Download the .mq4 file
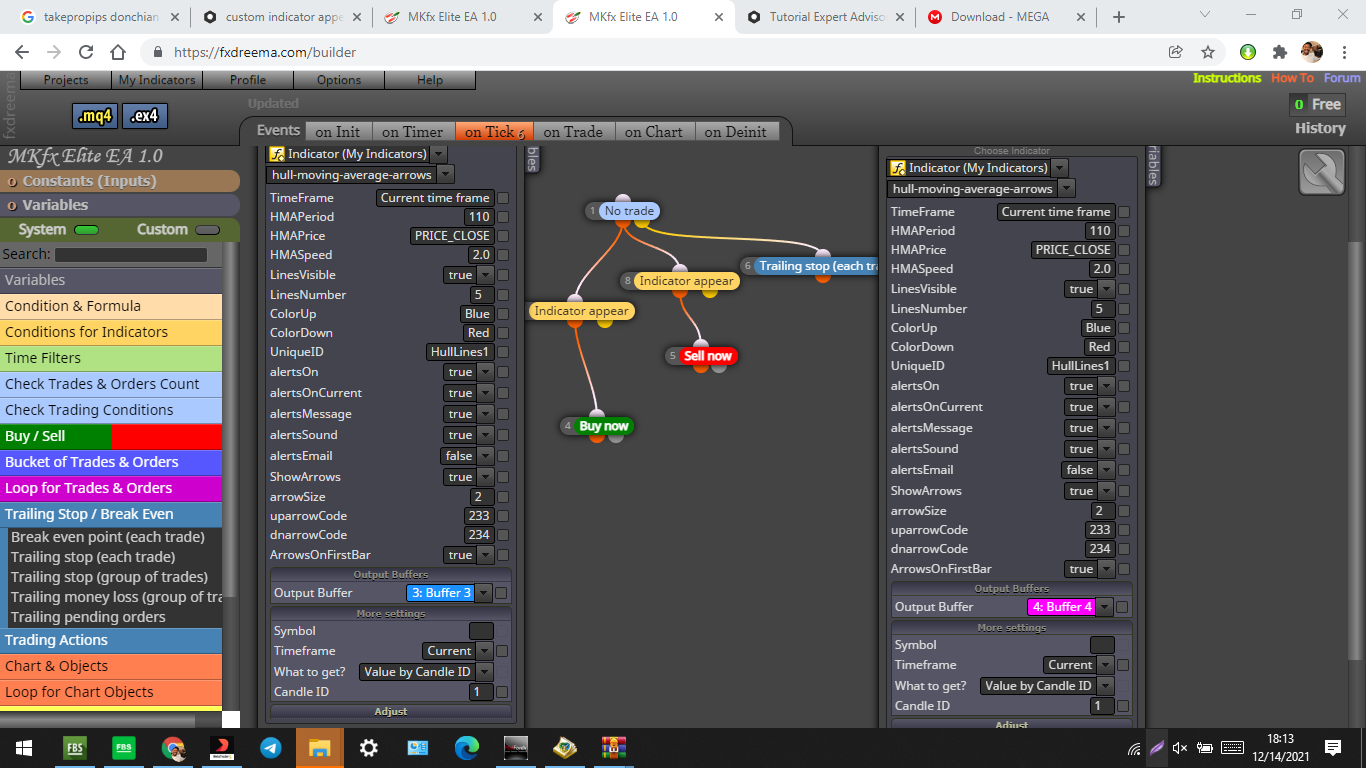Image resolution: width=1366 pixels, height=768 pixels. pos(96,116)
